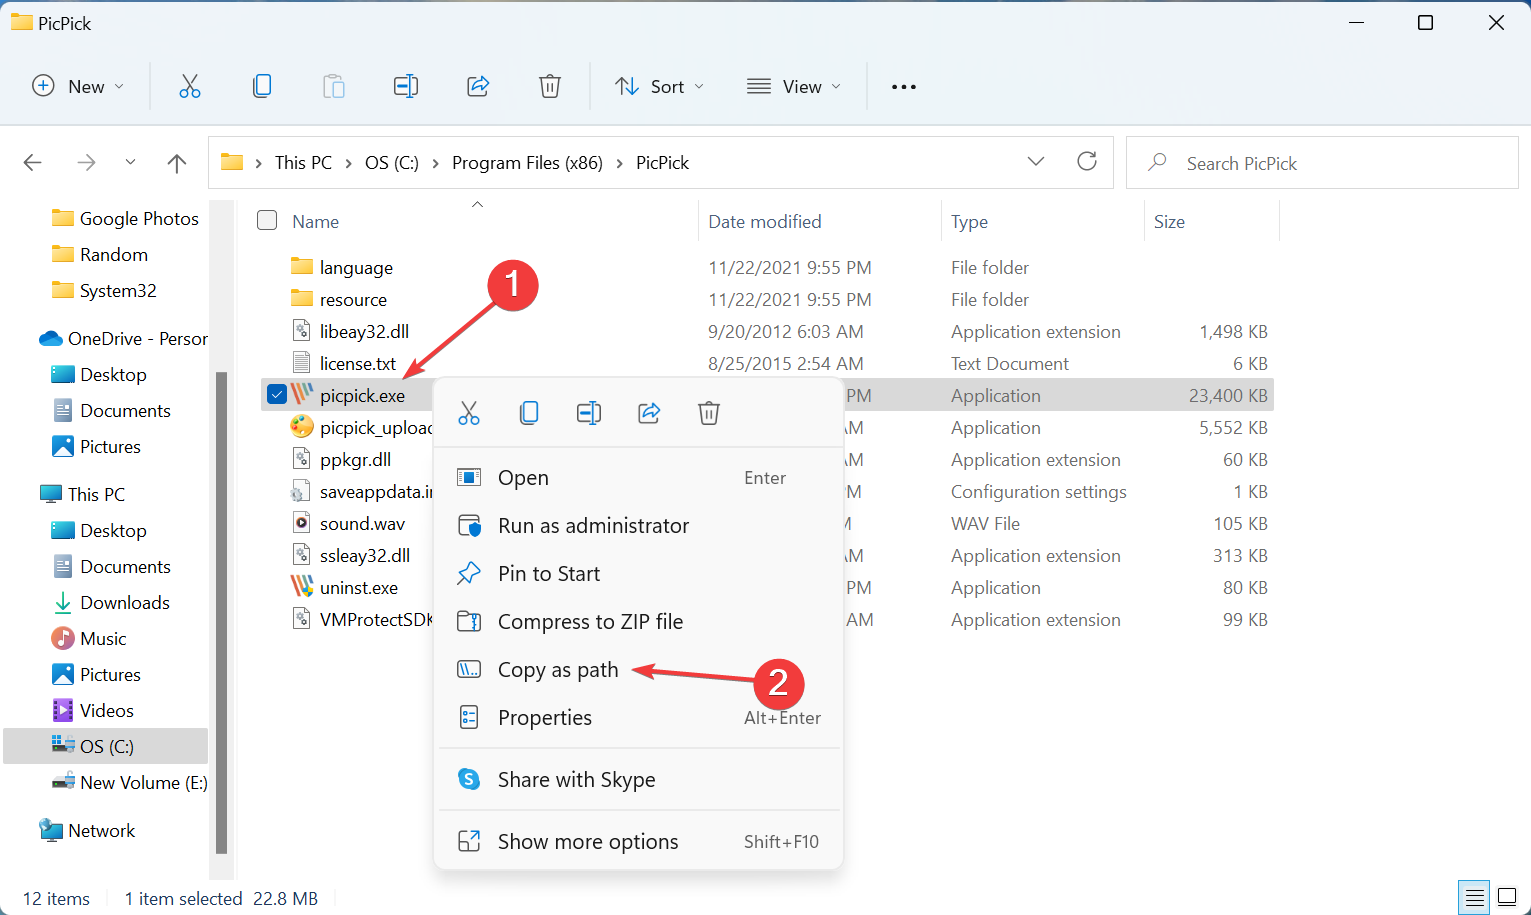Image resolution: width=1531 pixels, height=915 pixels.
Task: Click the Copy icon in the top toolbar
Action: (262, 87)
